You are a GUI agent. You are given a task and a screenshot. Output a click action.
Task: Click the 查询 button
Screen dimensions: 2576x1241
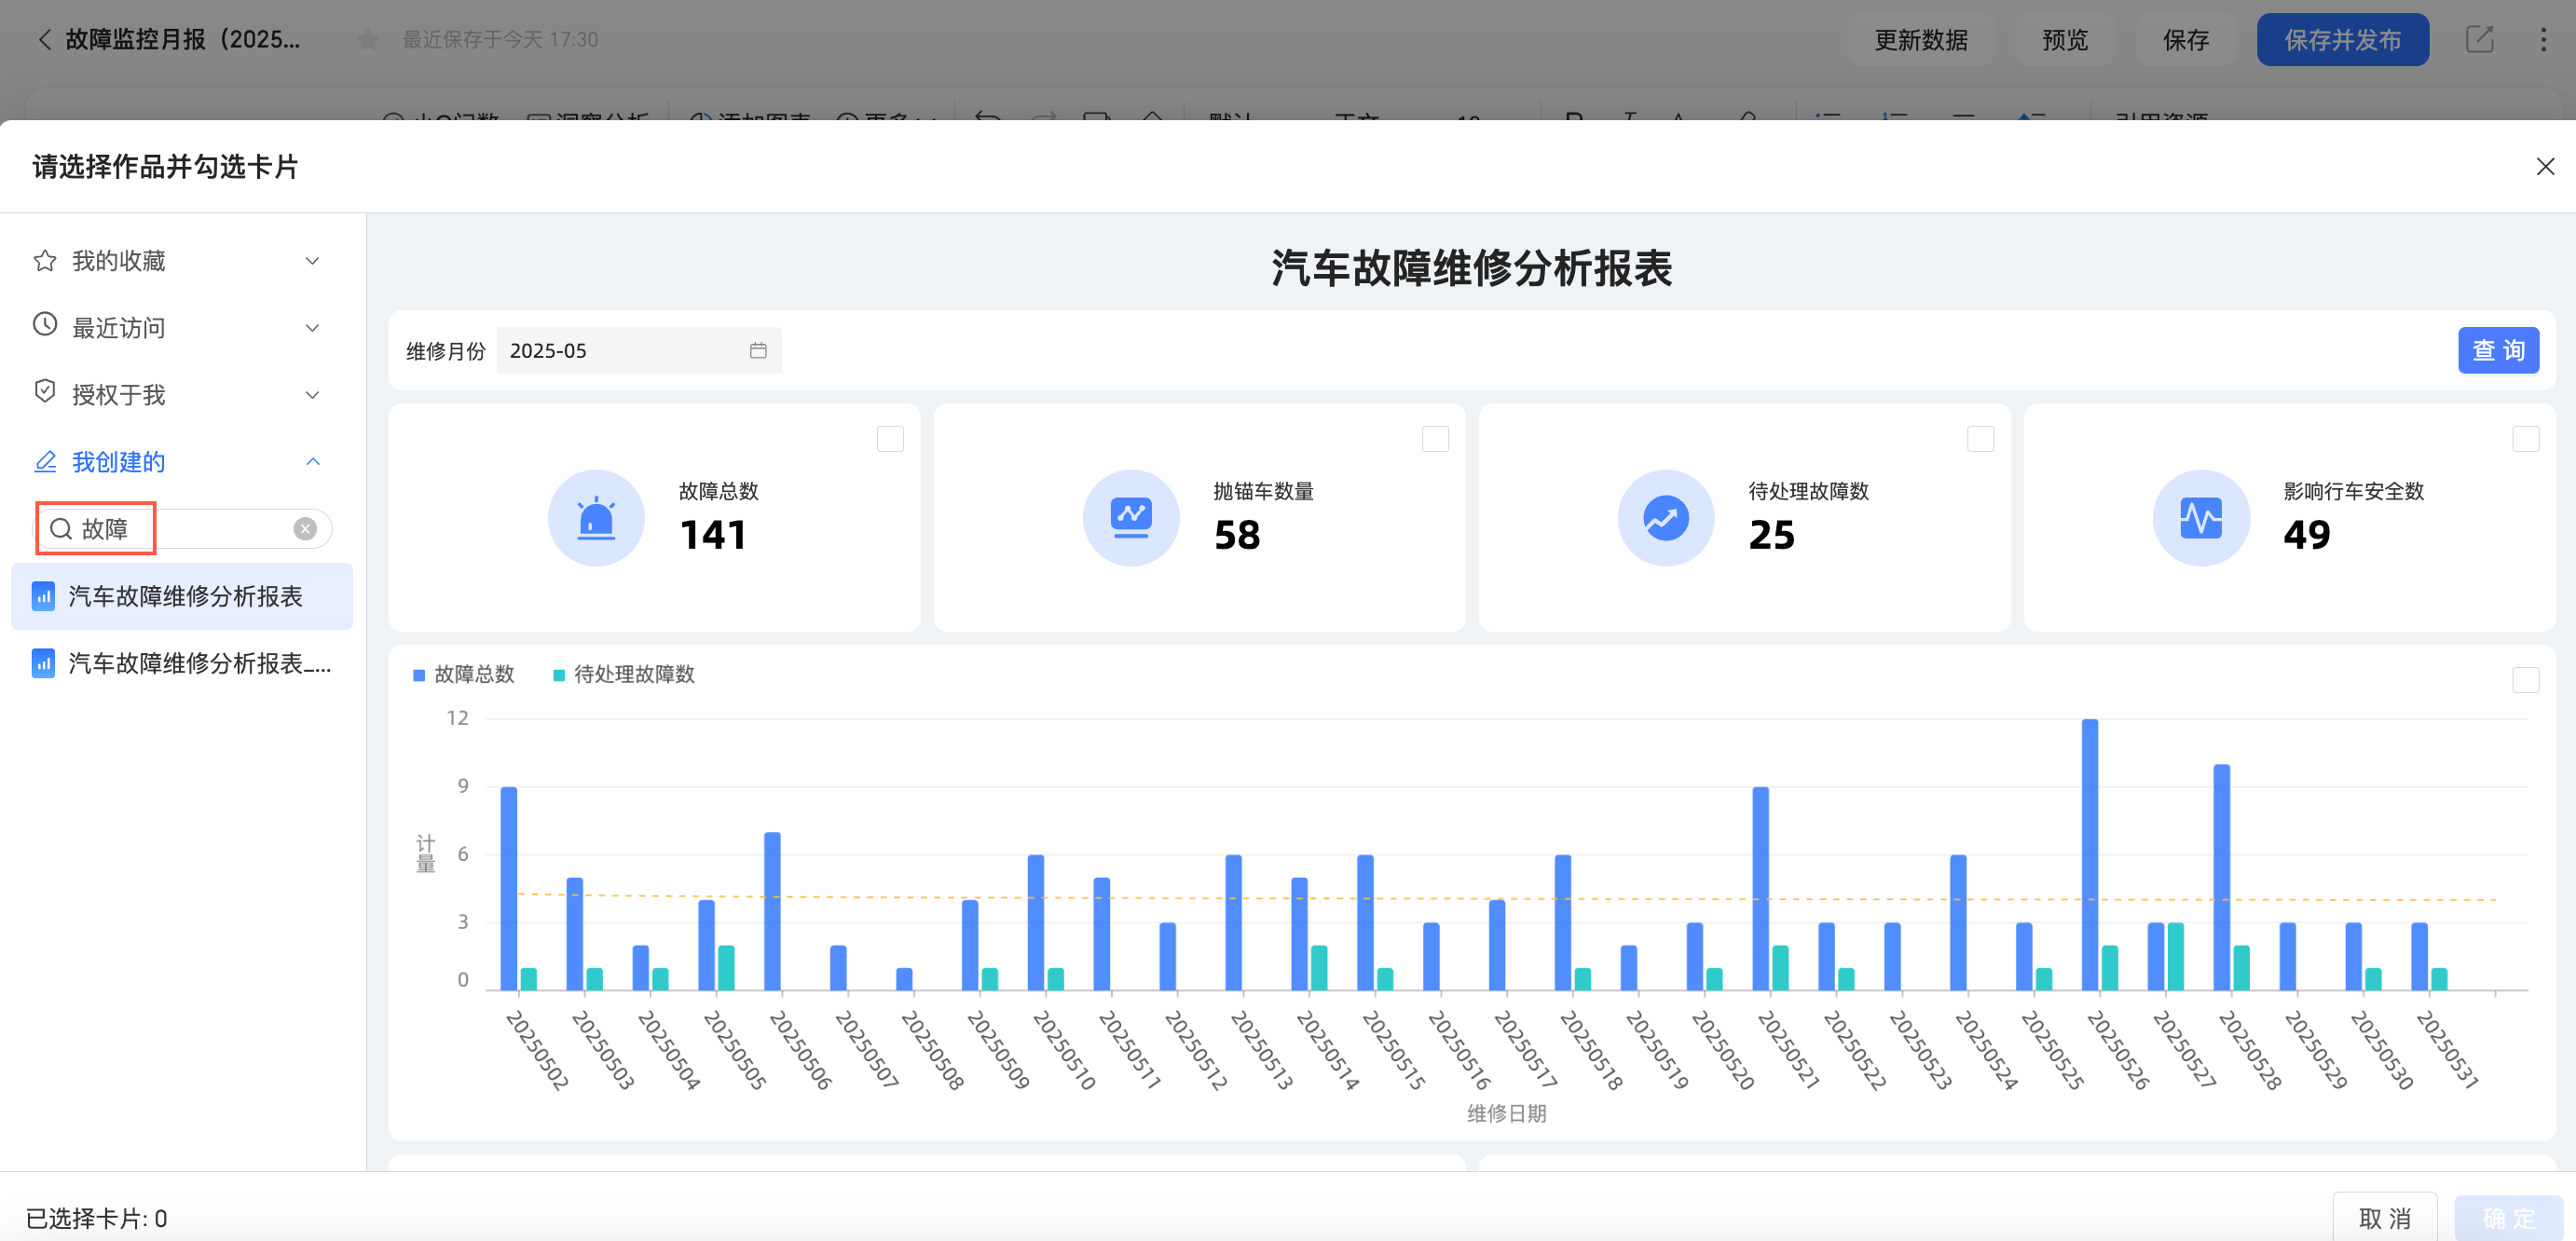click(2498, 350)
